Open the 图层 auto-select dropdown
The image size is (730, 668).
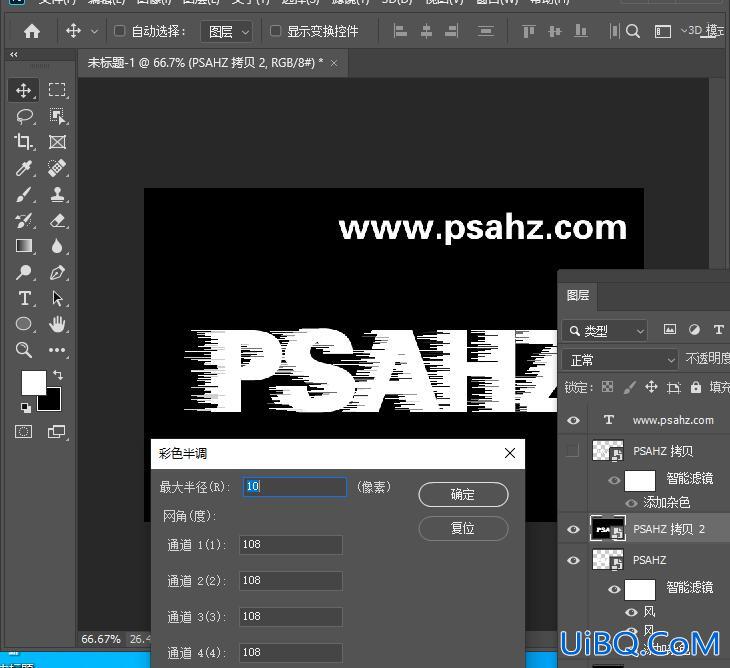pyautogui.click(x=227, y=32)
